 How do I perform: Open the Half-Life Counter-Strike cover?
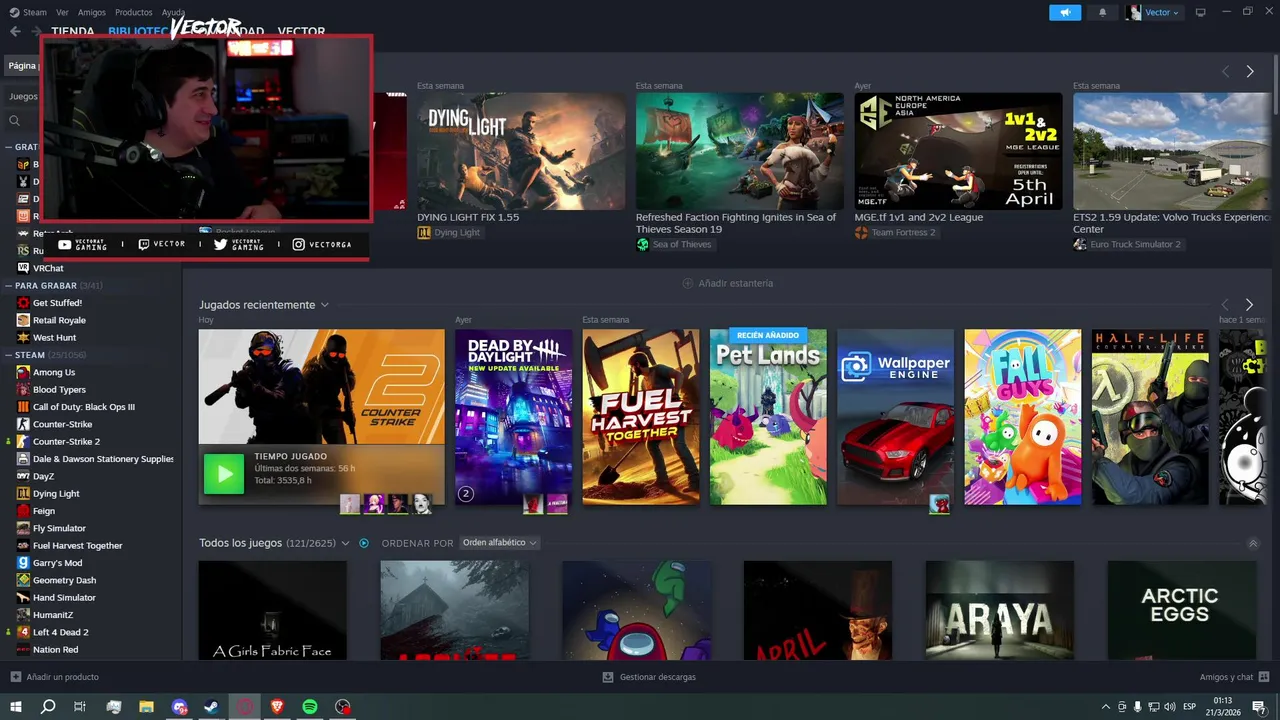[1150, 417]
